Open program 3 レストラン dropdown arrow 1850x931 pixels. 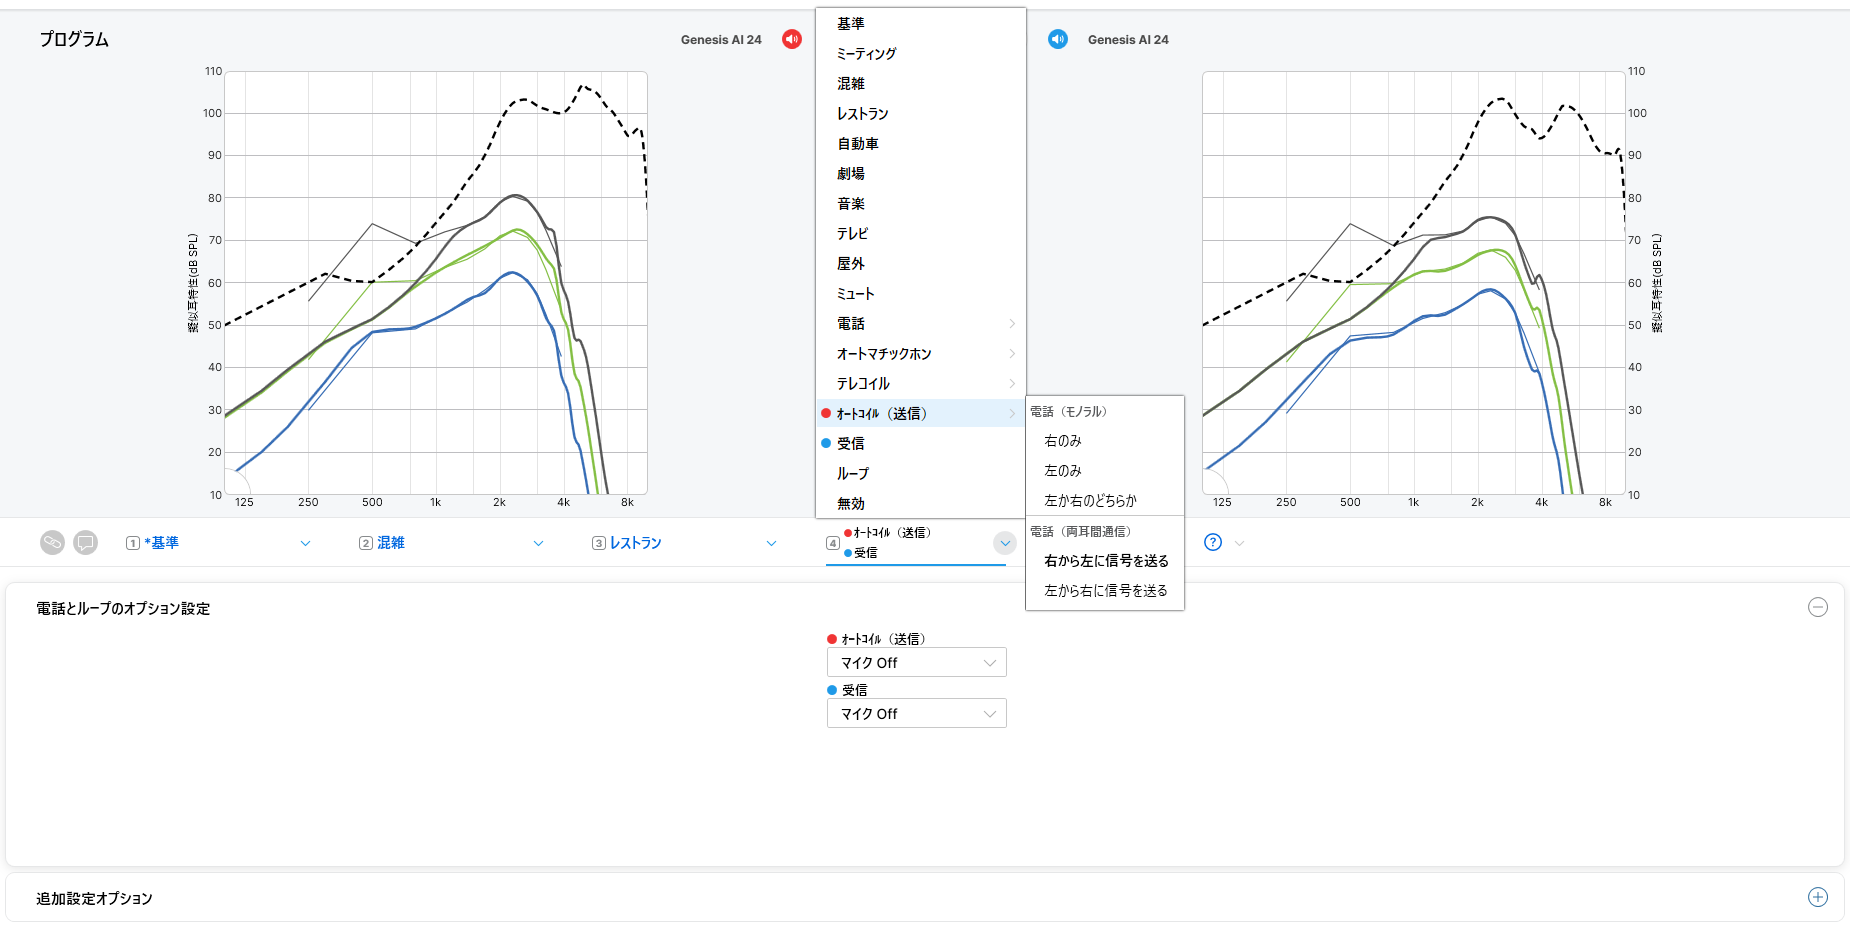771,543
